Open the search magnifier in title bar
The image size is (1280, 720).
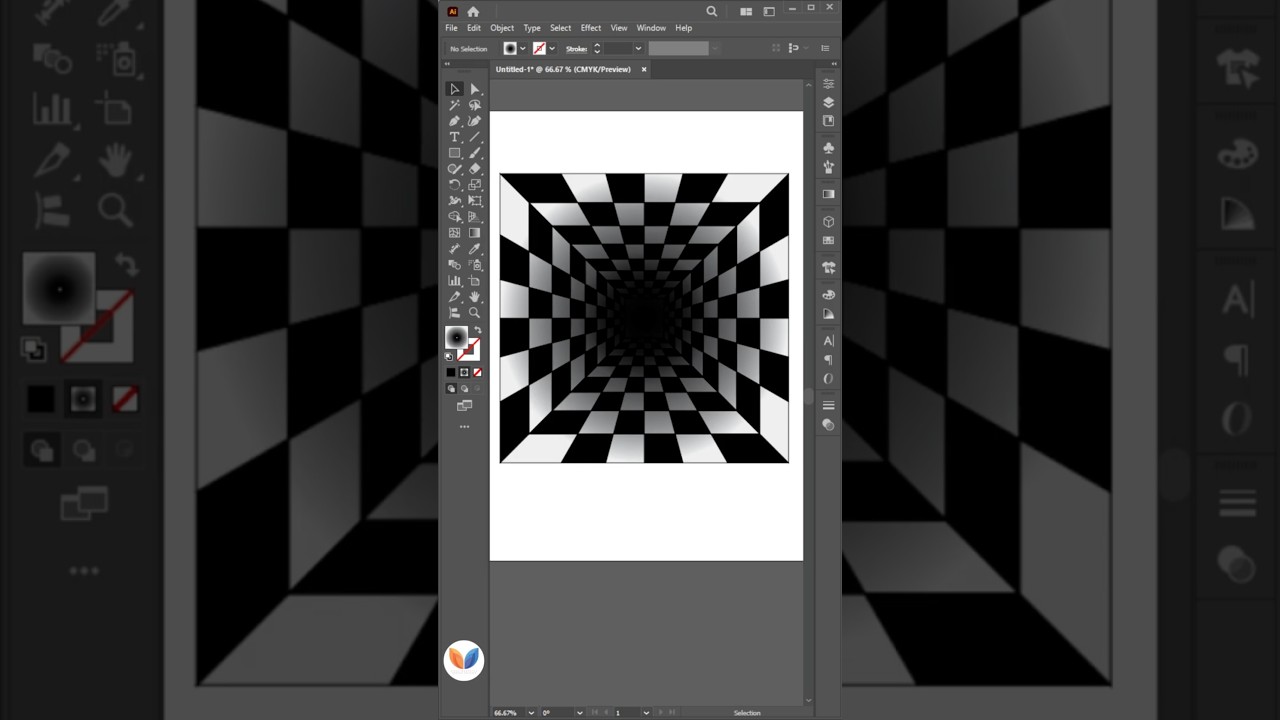pos(712,11)
